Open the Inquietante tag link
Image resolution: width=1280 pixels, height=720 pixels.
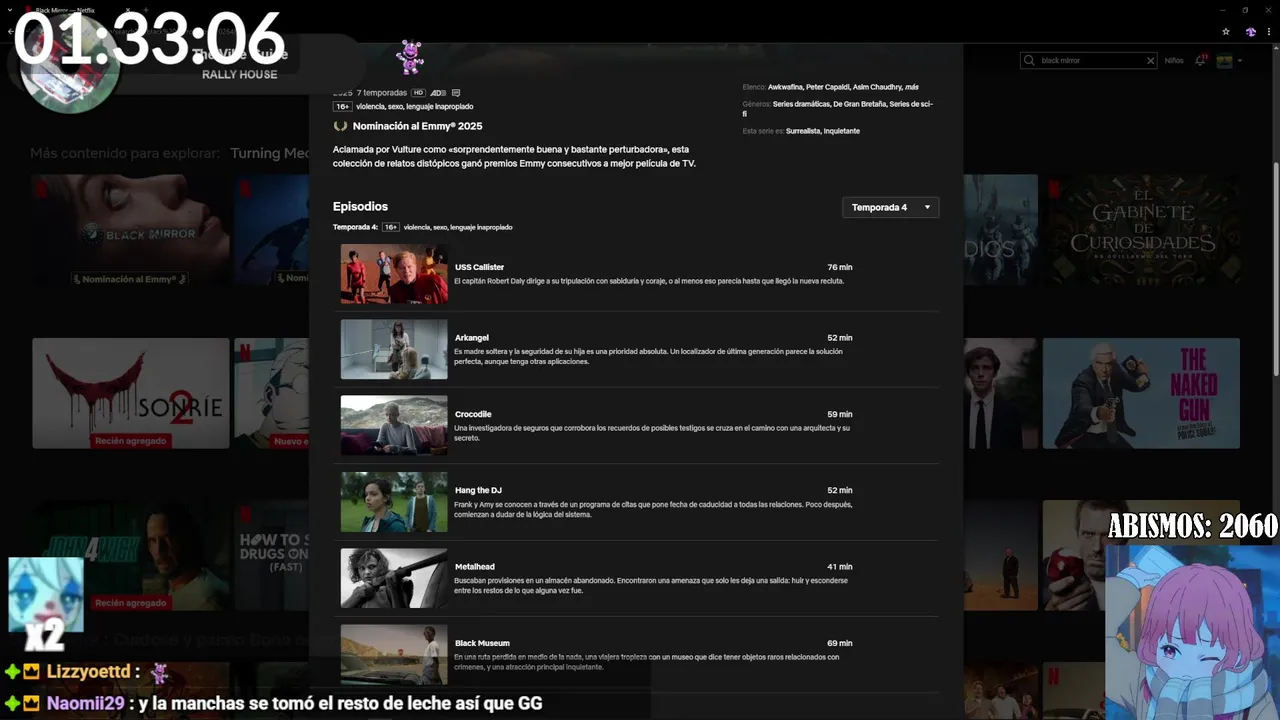(842, 131)
